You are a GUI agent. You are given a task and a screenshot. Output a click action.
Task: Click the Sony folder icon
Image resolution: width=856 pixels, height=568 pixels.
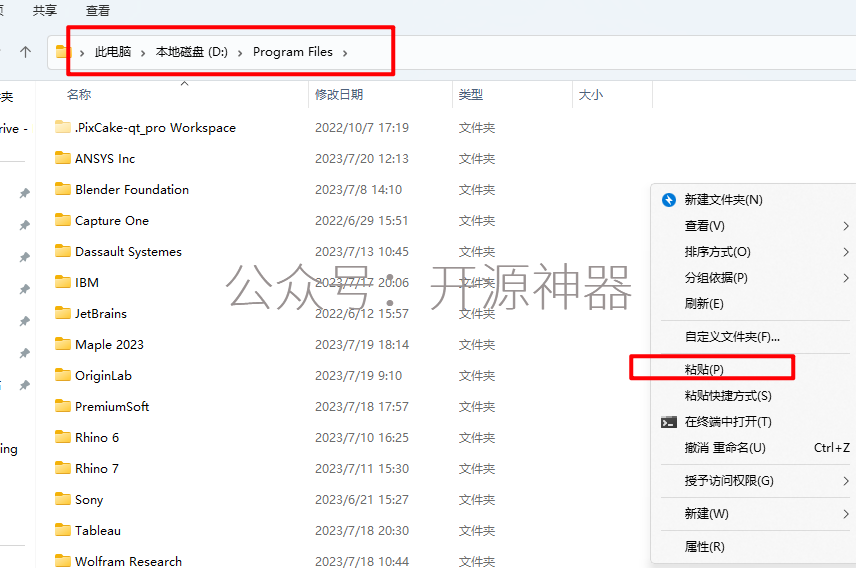pyautogui.click(x=63, y=499)
